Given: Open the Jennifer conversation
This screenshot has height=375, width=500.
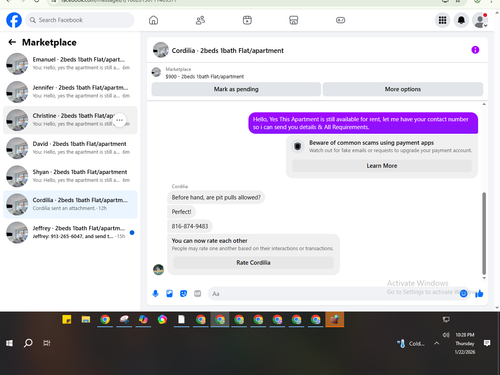Looking at the screenshot, I should pyautogui.click(x=70, y=92).
